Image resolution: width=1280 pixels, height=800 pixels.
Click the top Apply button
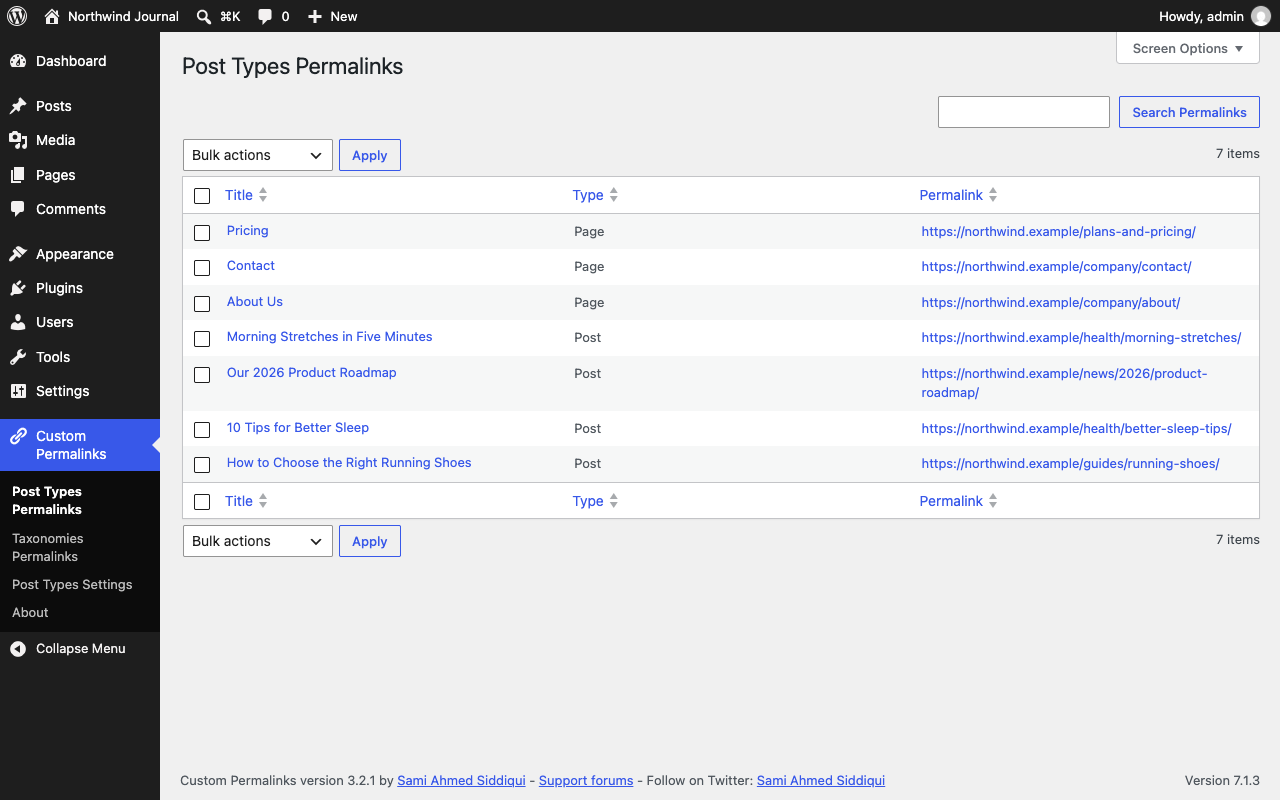pos(370,155)
